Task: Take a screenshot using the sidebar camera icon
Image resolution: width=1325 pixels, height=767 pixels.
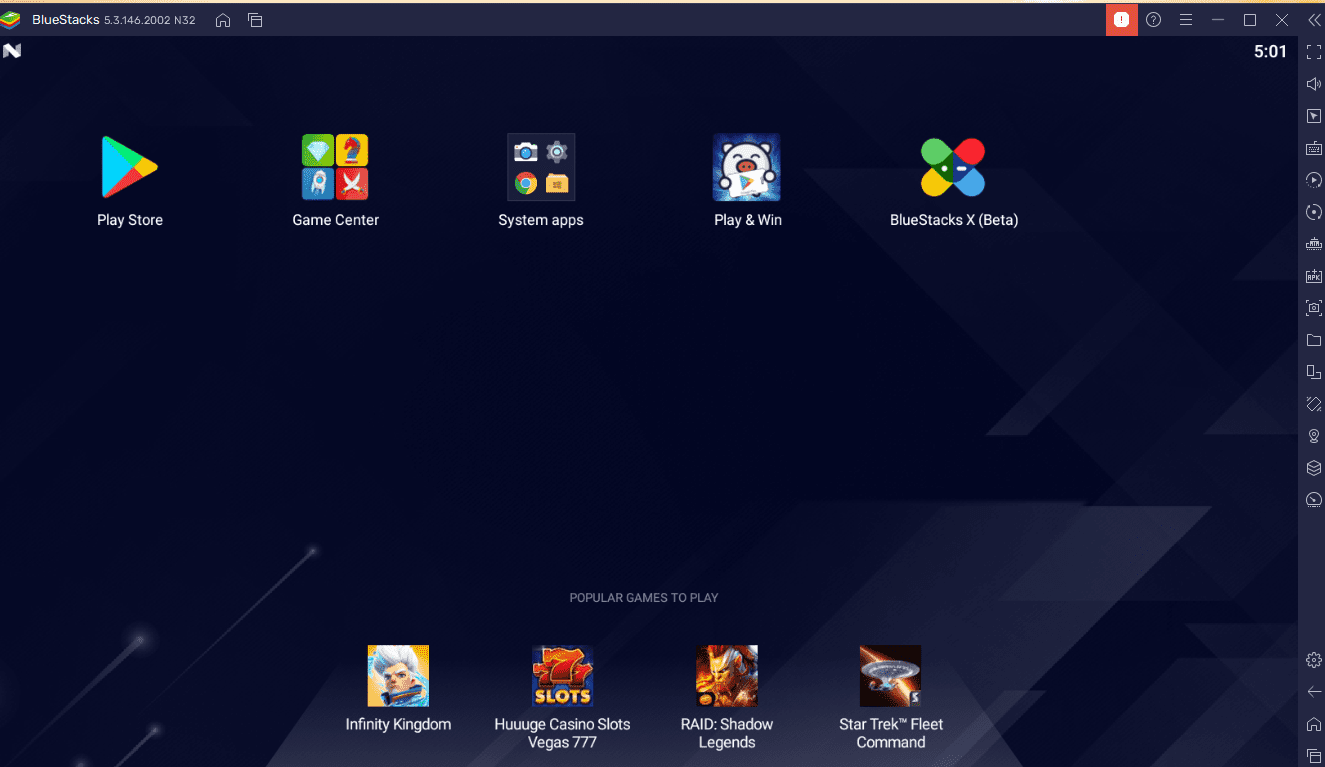Action: pos(1314,308)
